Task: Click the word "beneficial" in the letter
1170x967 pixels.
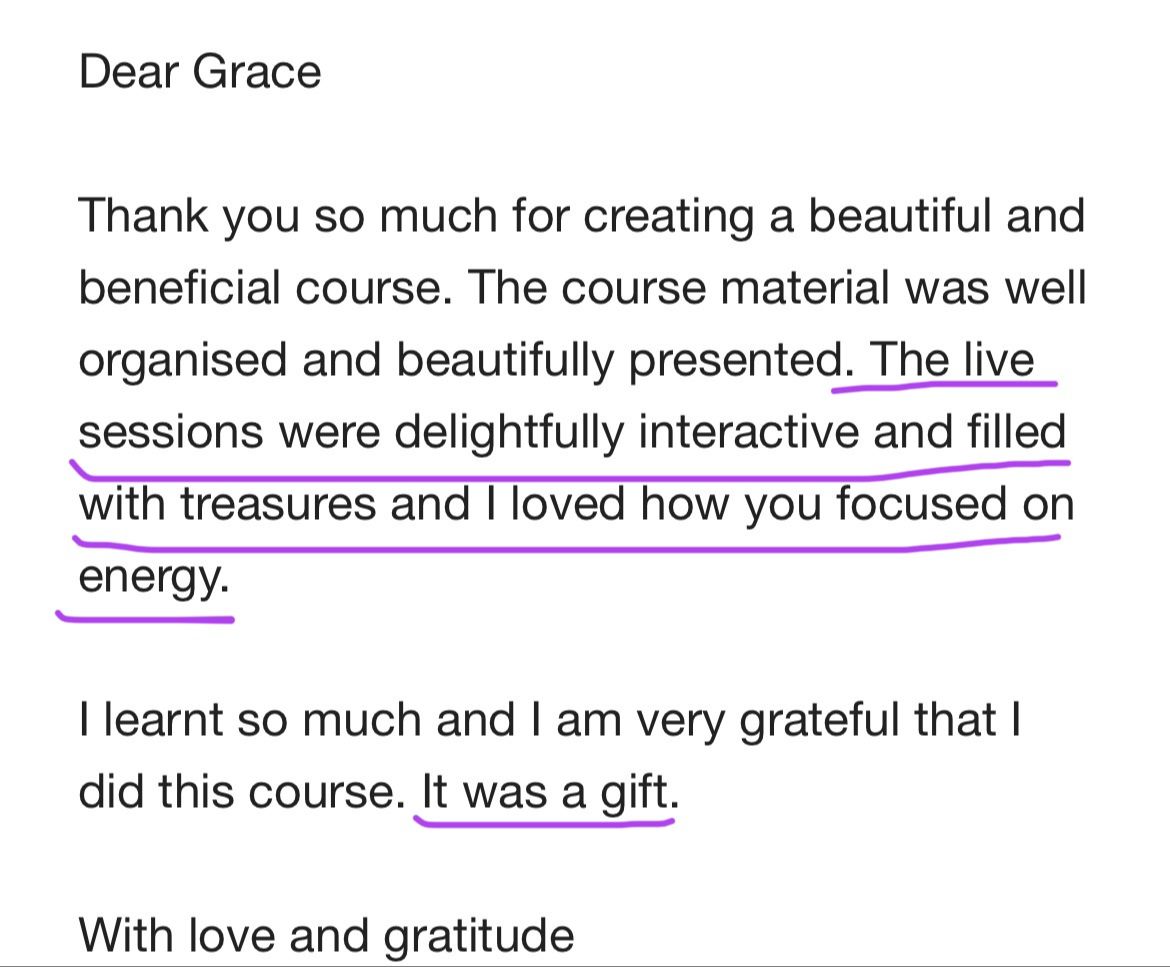Action: [180, 288]
